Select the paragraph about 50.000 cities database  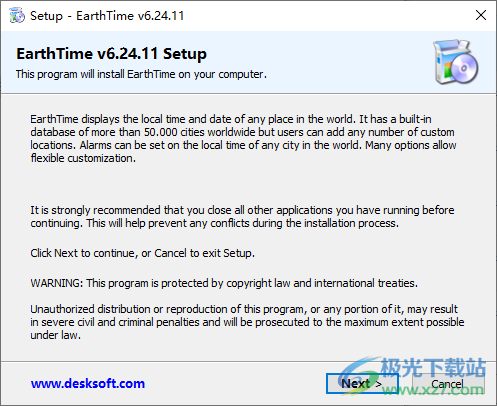(x=243, y=138)
